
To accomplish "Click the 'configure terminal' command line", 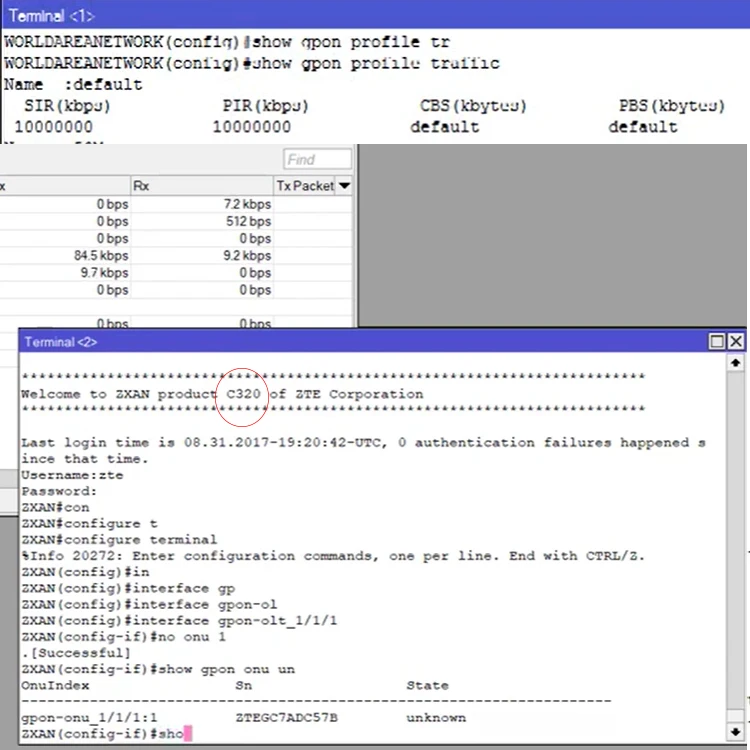I will pyautogui.click(x=119, y=540).
